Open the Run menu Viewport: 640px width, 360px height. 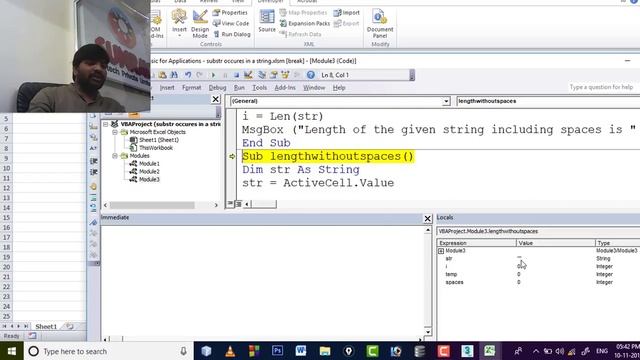[x=239, y=88]
